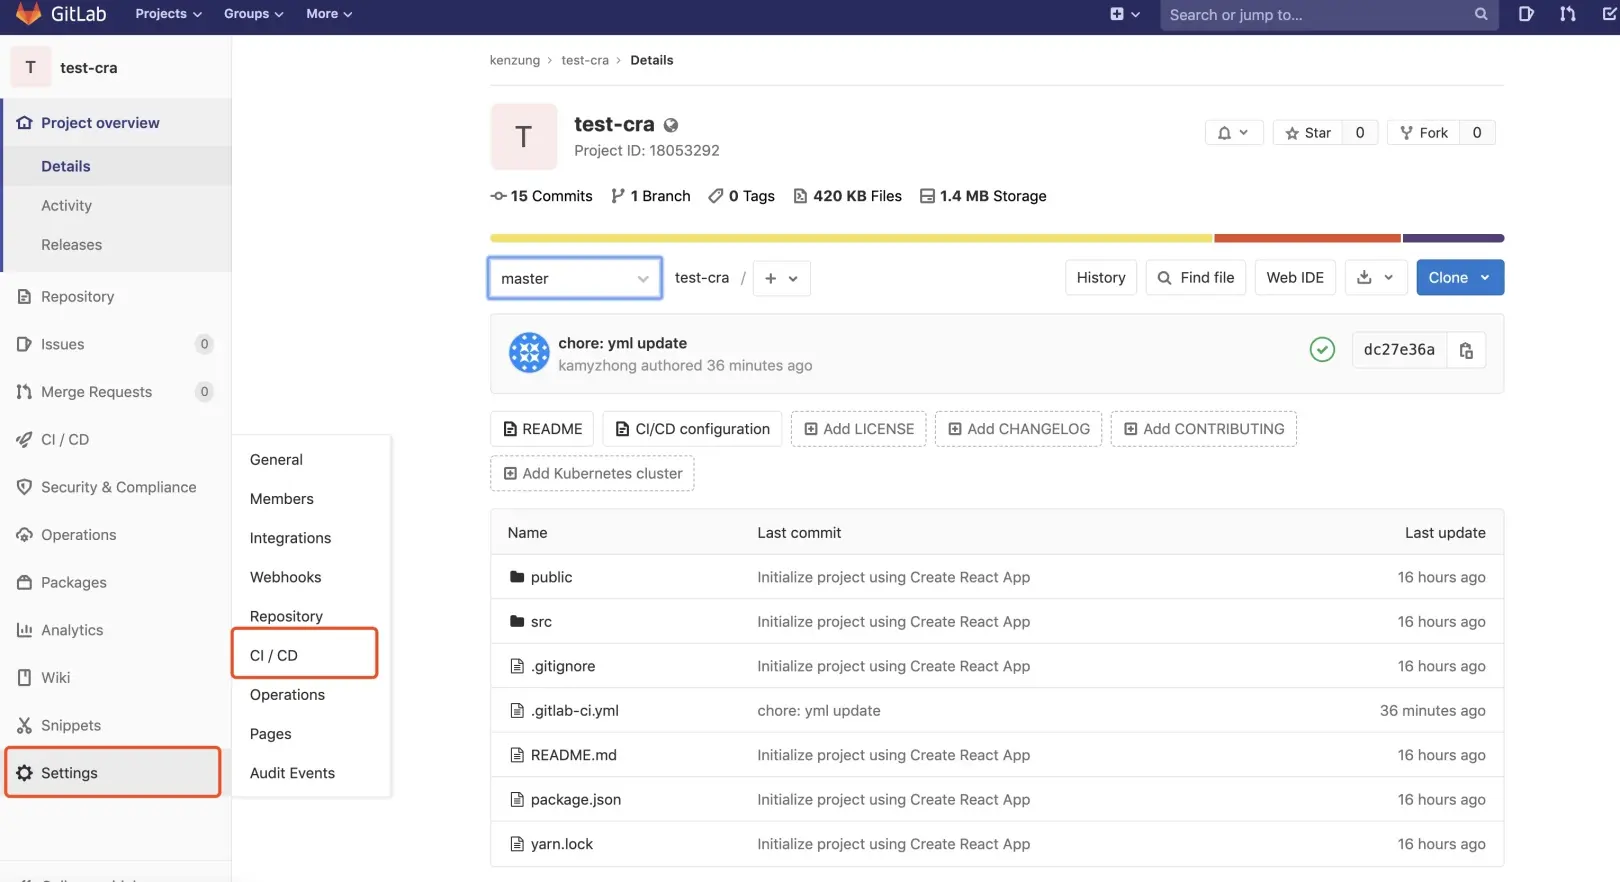
Task: Copy commit SHA dc27e36a to clipboard
Action: (x=1466, y=350)
